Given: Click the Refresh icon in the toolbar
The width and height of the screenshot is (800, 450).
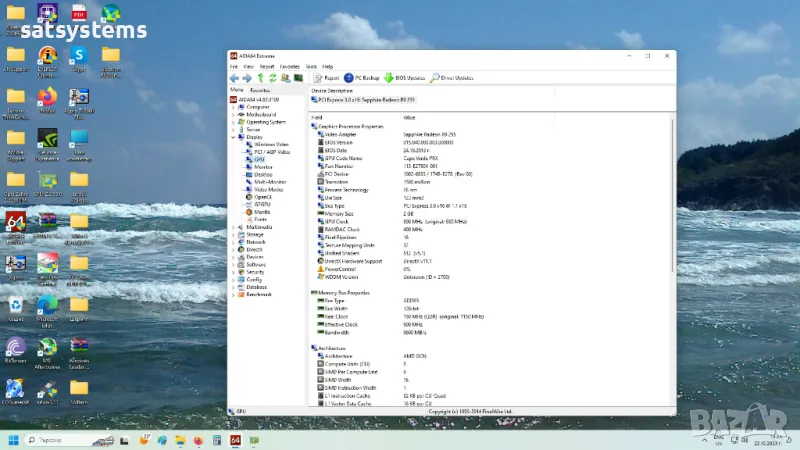Looking at the screenshot, I should (x=271, y=77).
